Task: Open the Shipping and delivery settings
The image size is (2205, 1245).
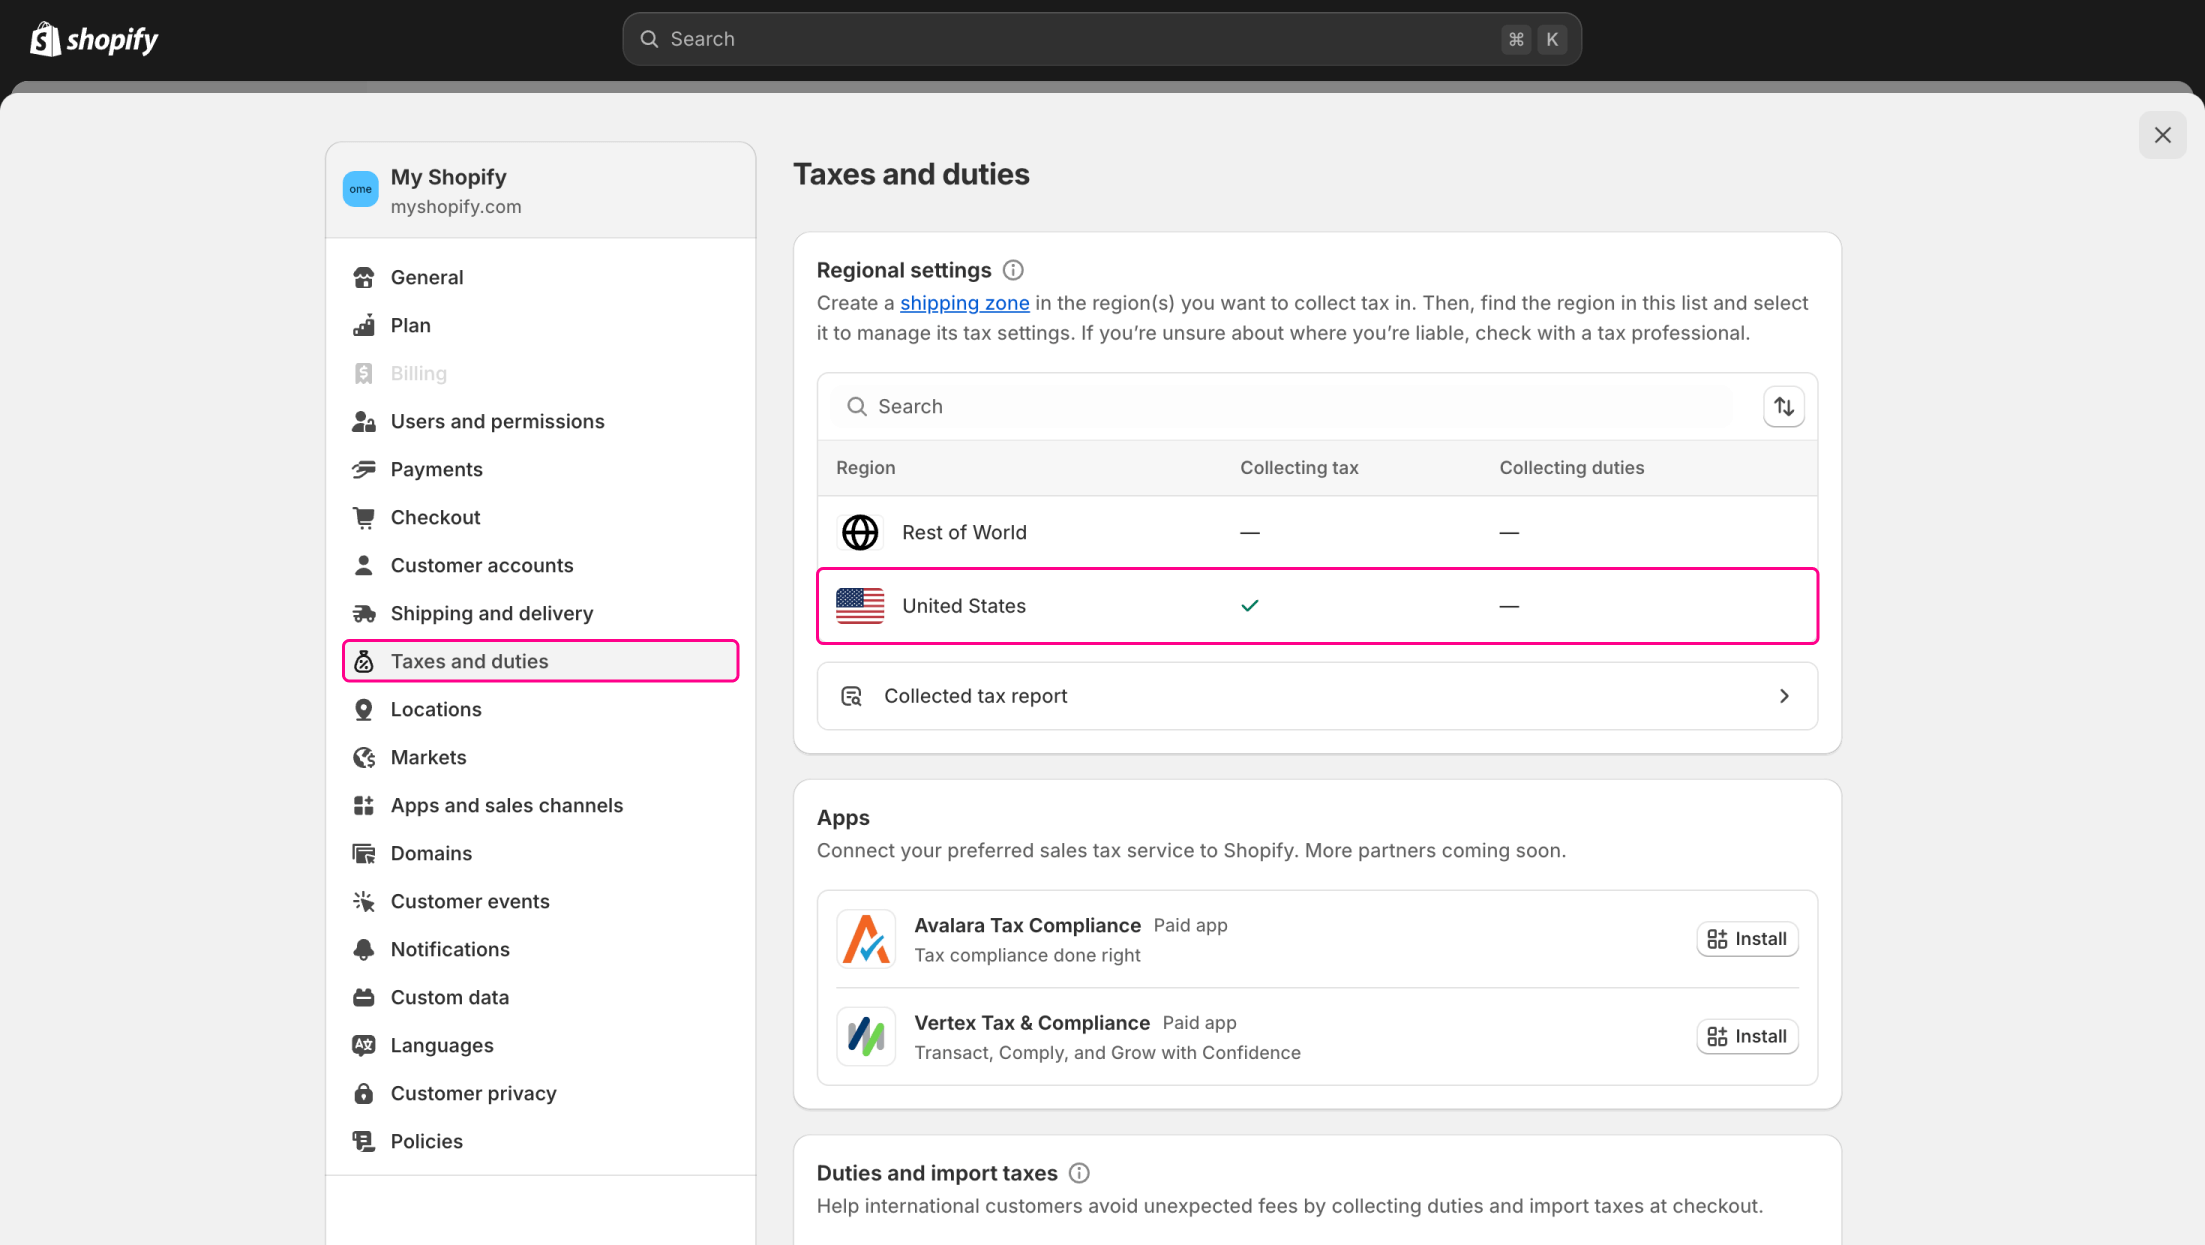Action: point(491,613)
